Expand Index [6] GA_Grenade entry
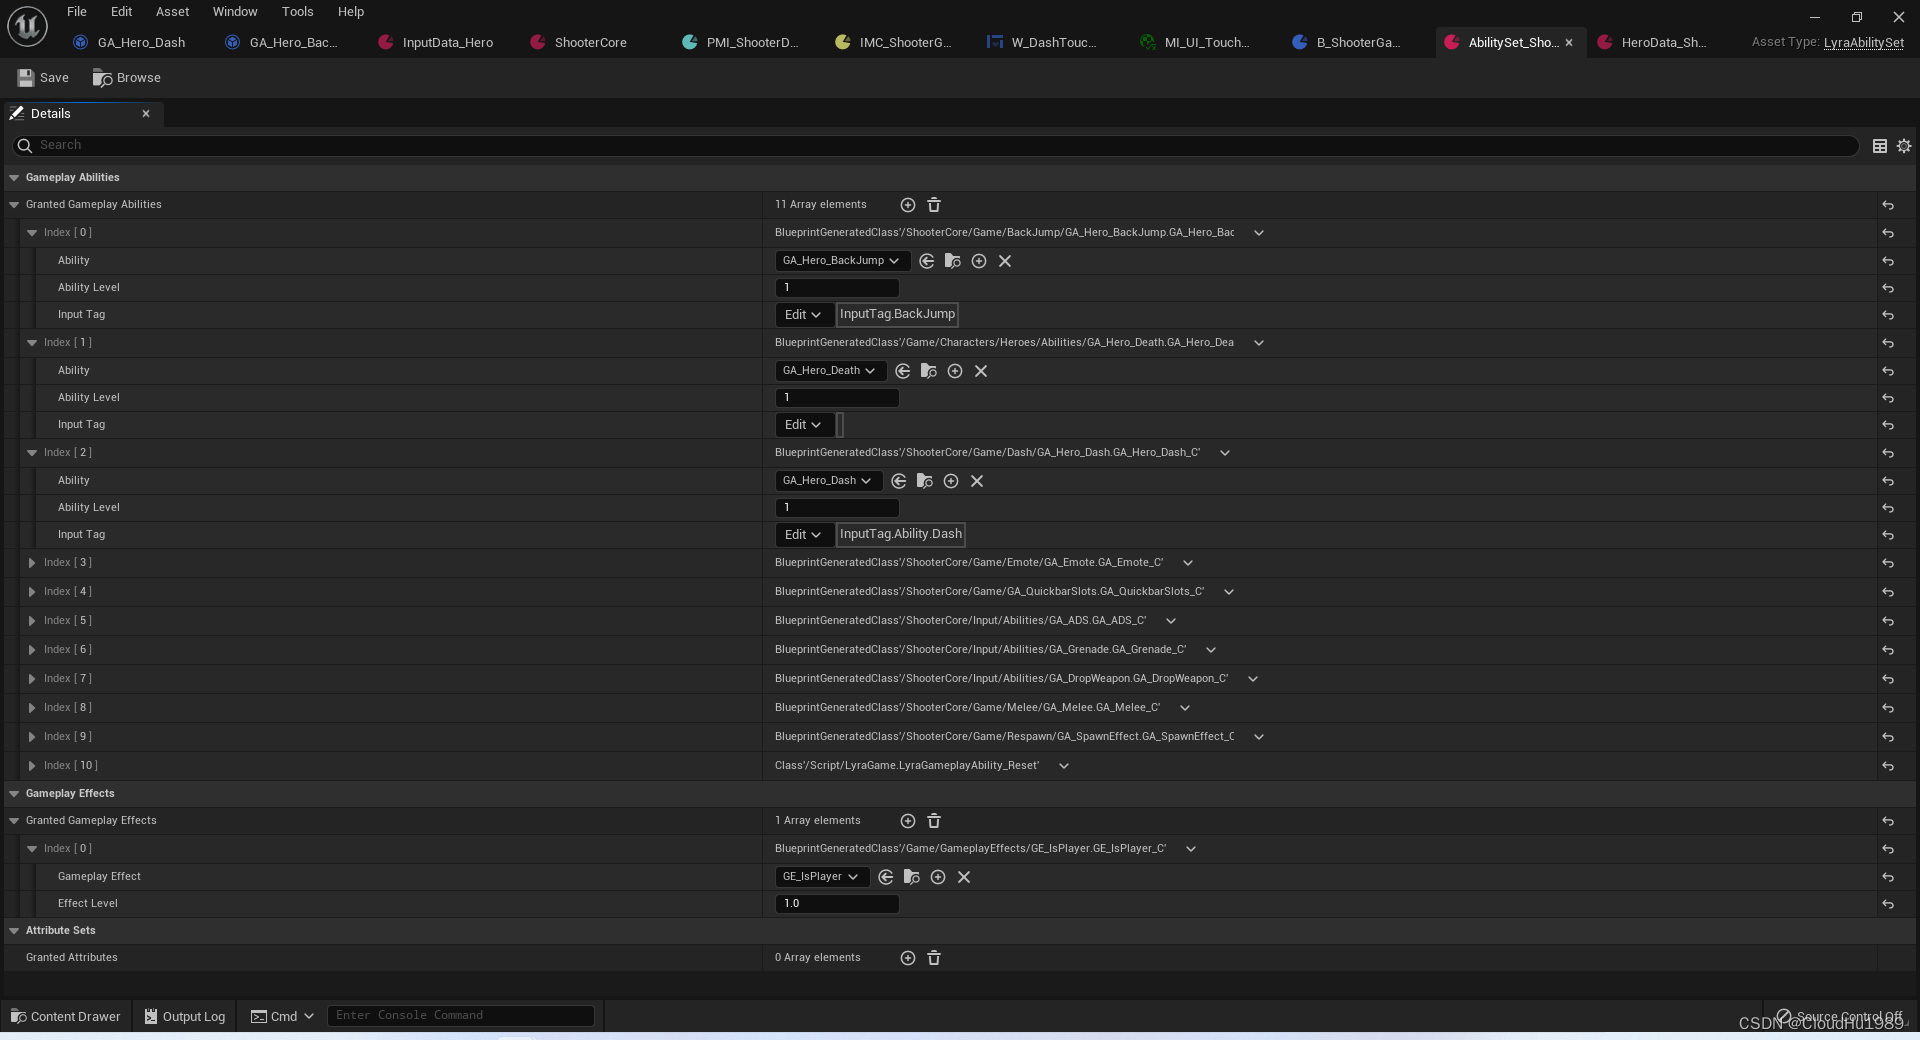 (32, 650)
